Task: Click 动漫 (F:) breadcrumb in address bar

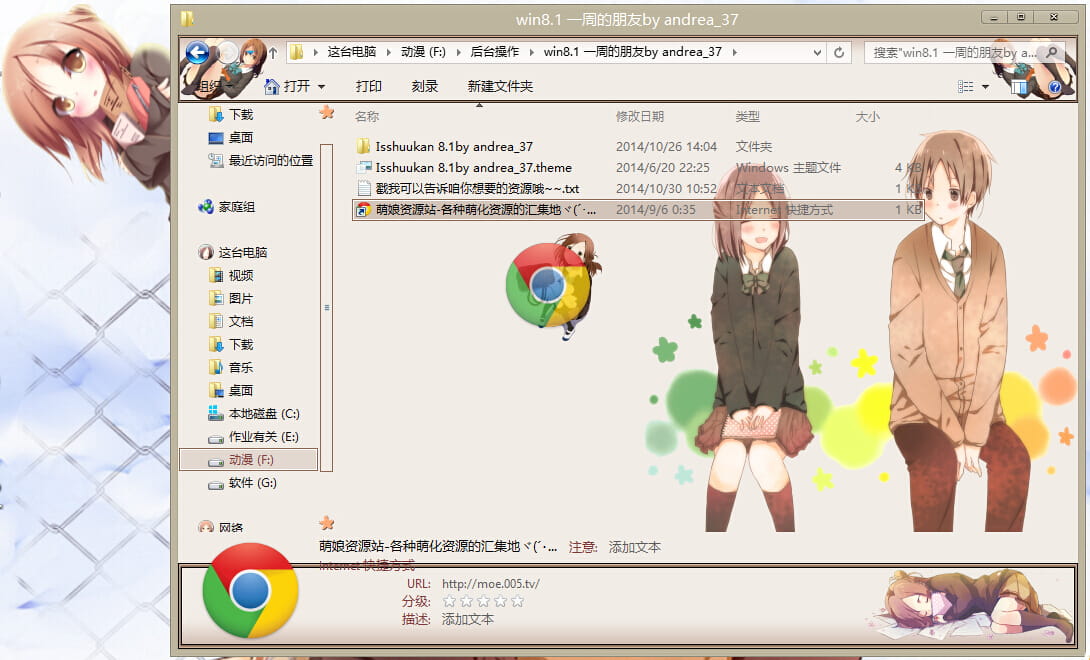Action: pos(423,52)
